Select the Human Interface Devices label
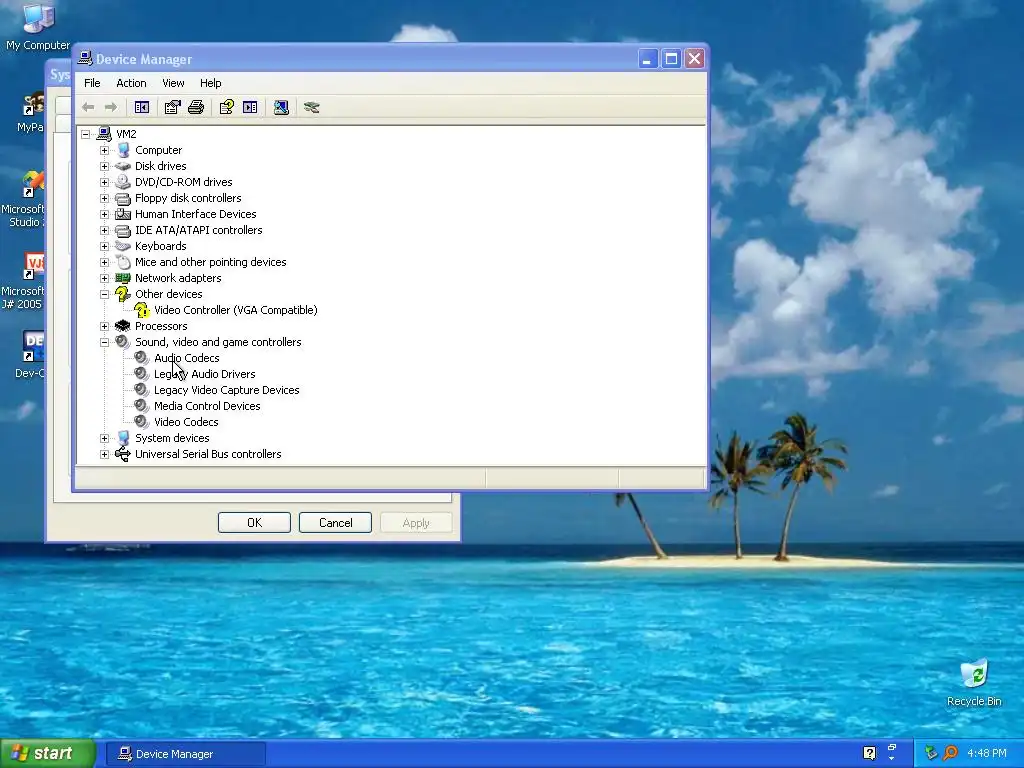The image size is (1024, 768). [x=195, y=214]
